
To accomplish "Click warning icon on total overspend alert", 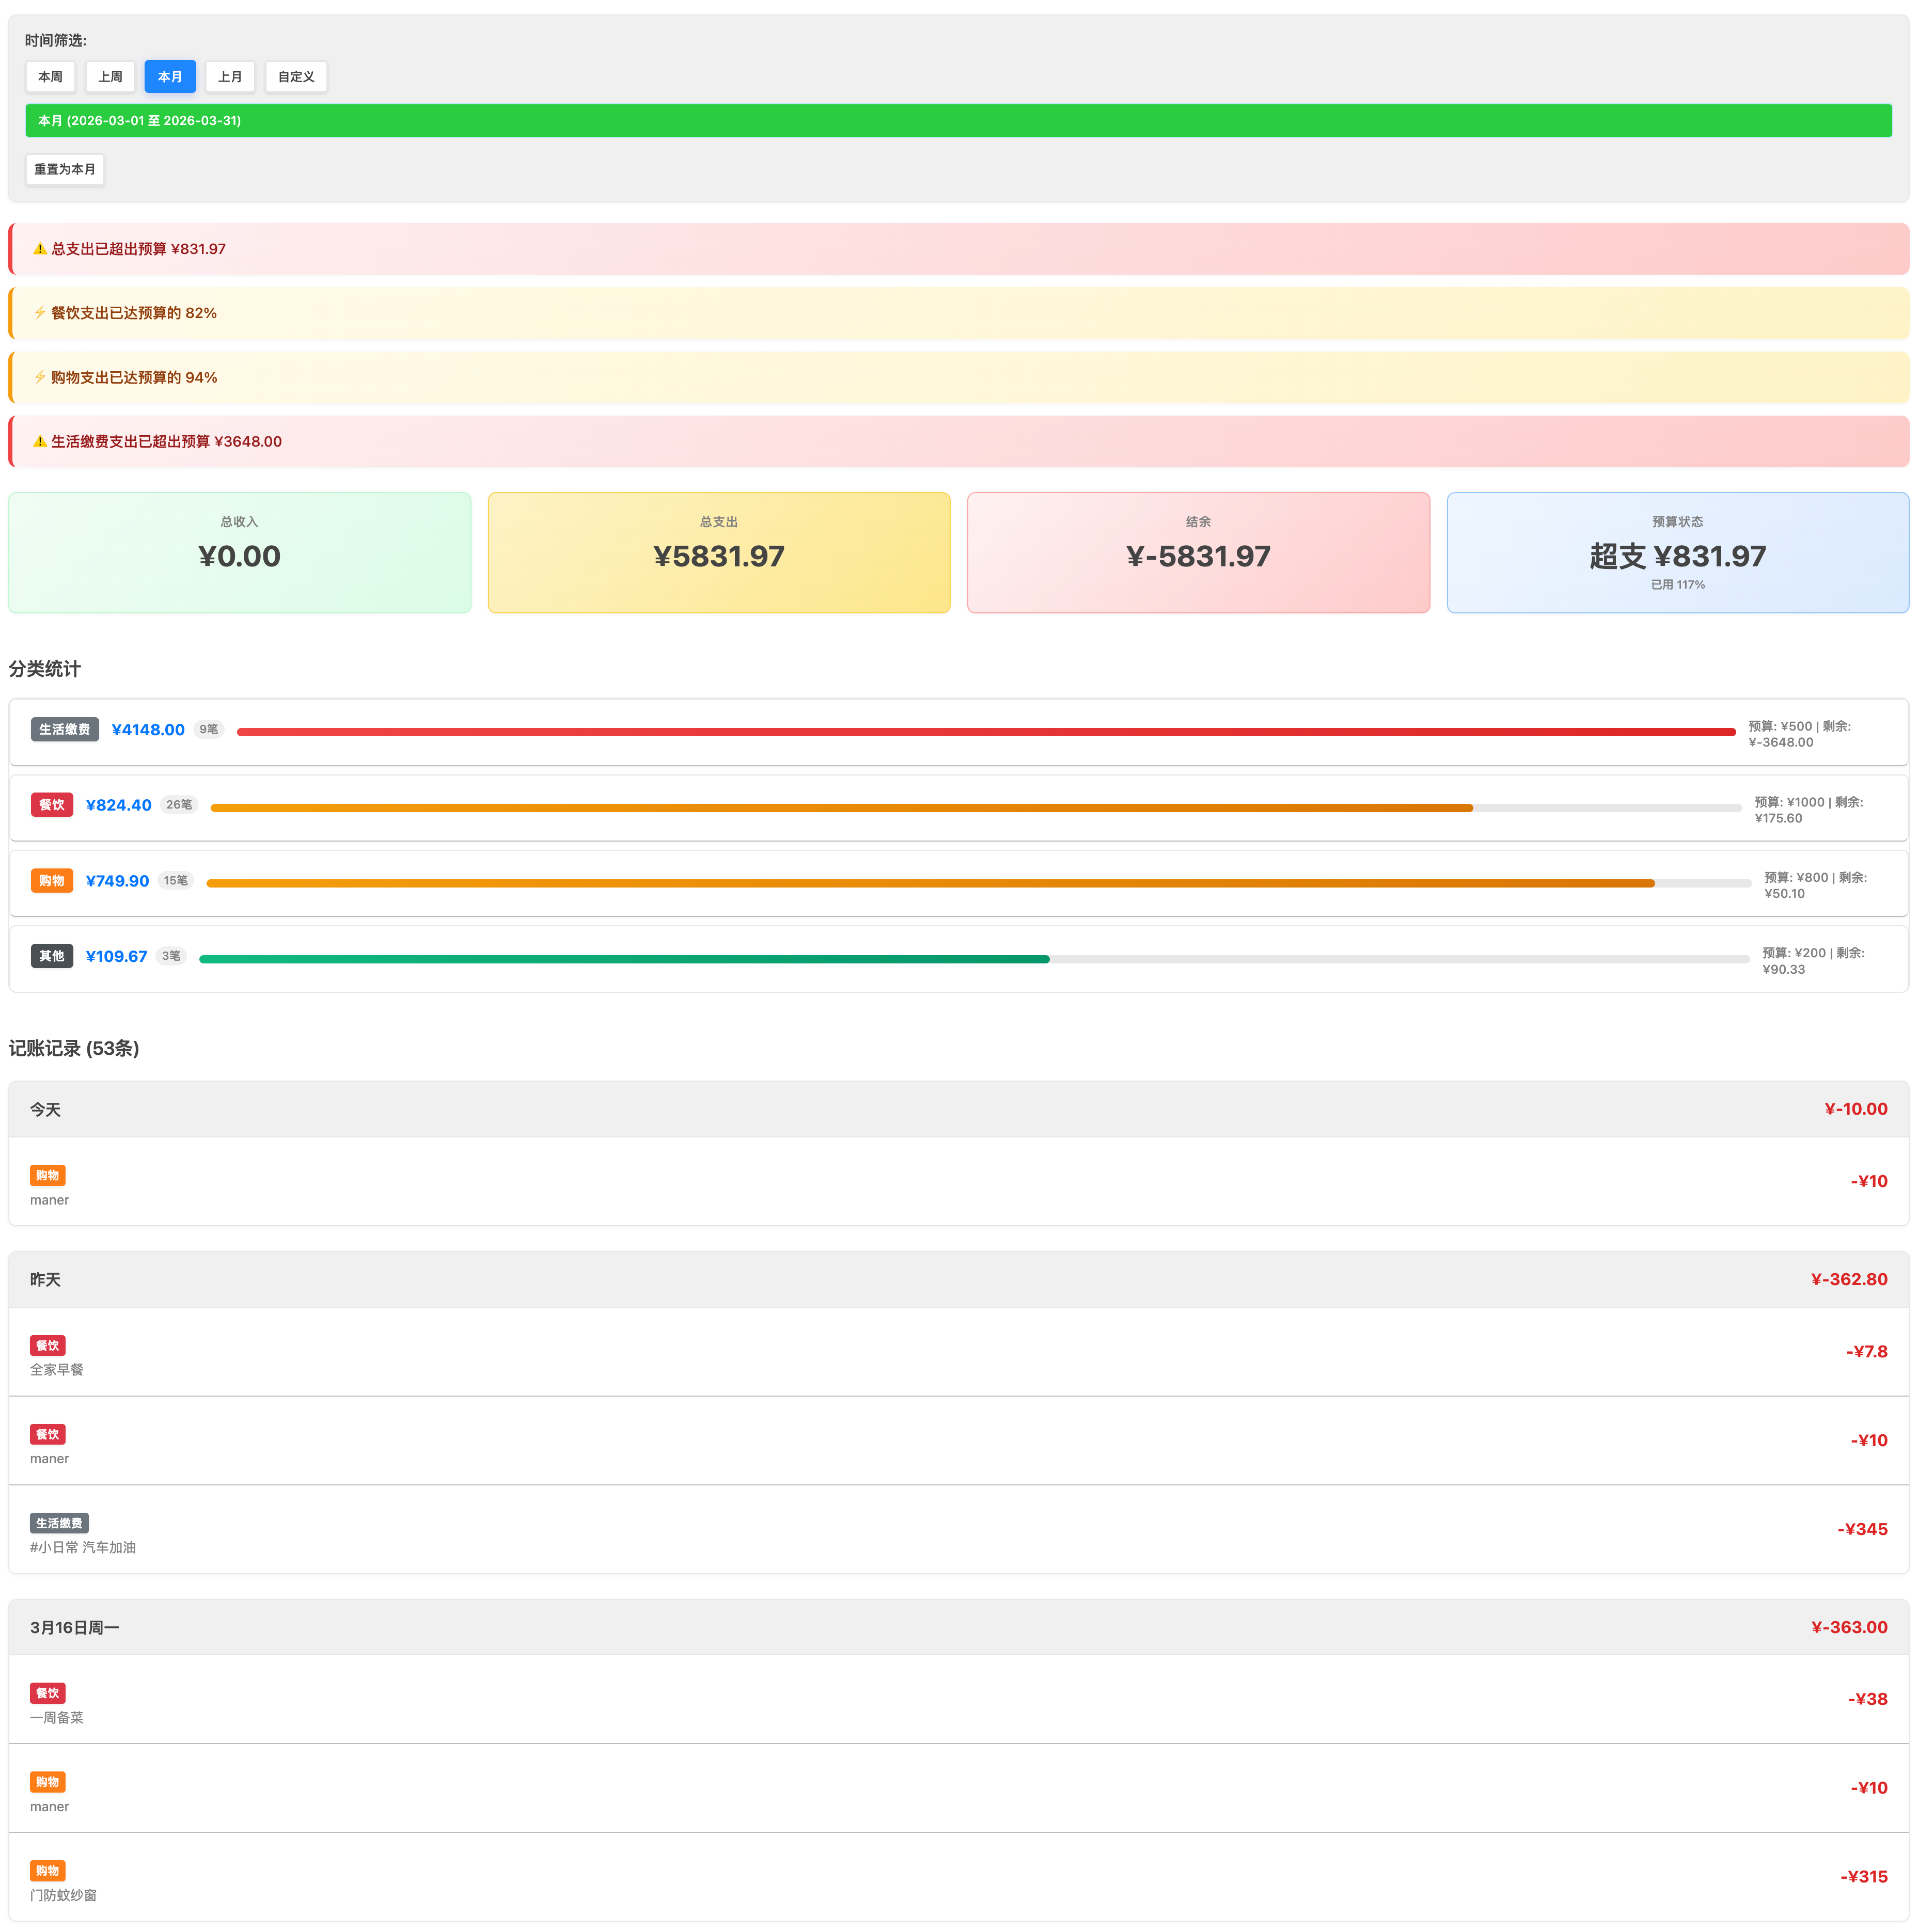I will [40, 249].
